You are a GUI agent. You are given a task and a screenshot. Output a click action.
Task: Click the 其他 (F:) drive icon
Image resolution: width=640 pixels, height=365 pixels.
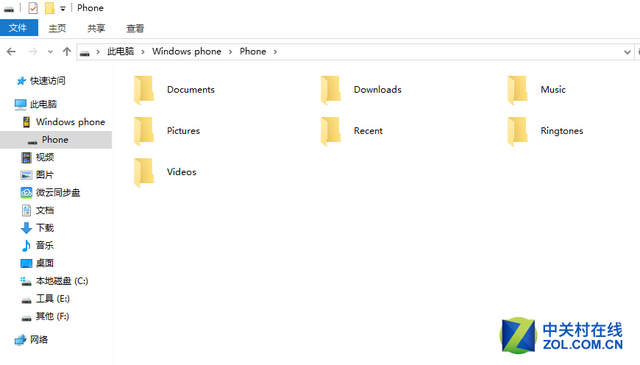point(26,318)
